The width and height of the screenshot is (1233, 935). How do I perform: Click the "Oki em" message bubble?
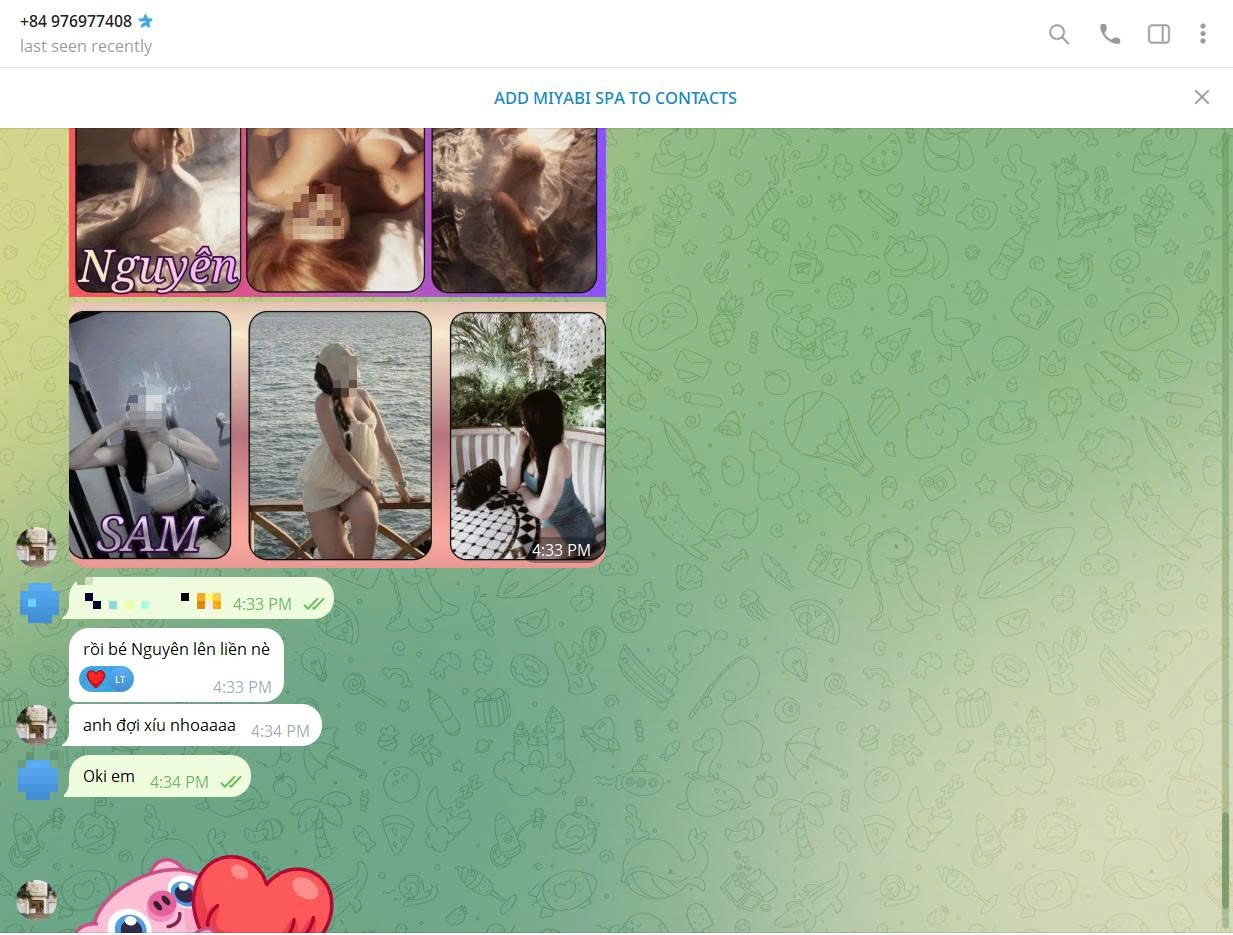[157, 777]
